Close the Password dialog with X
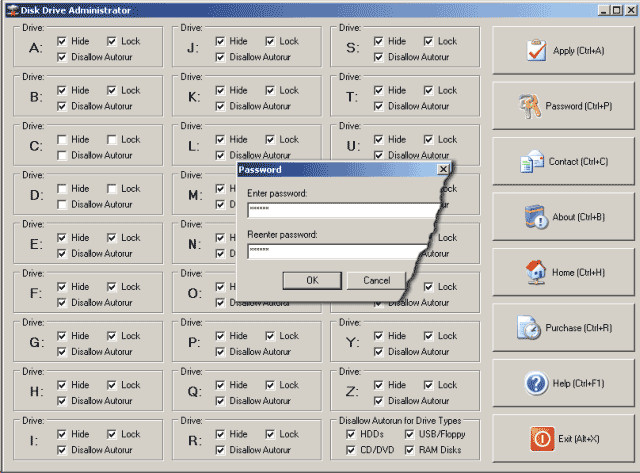640x473 pixels. (442, 170)
